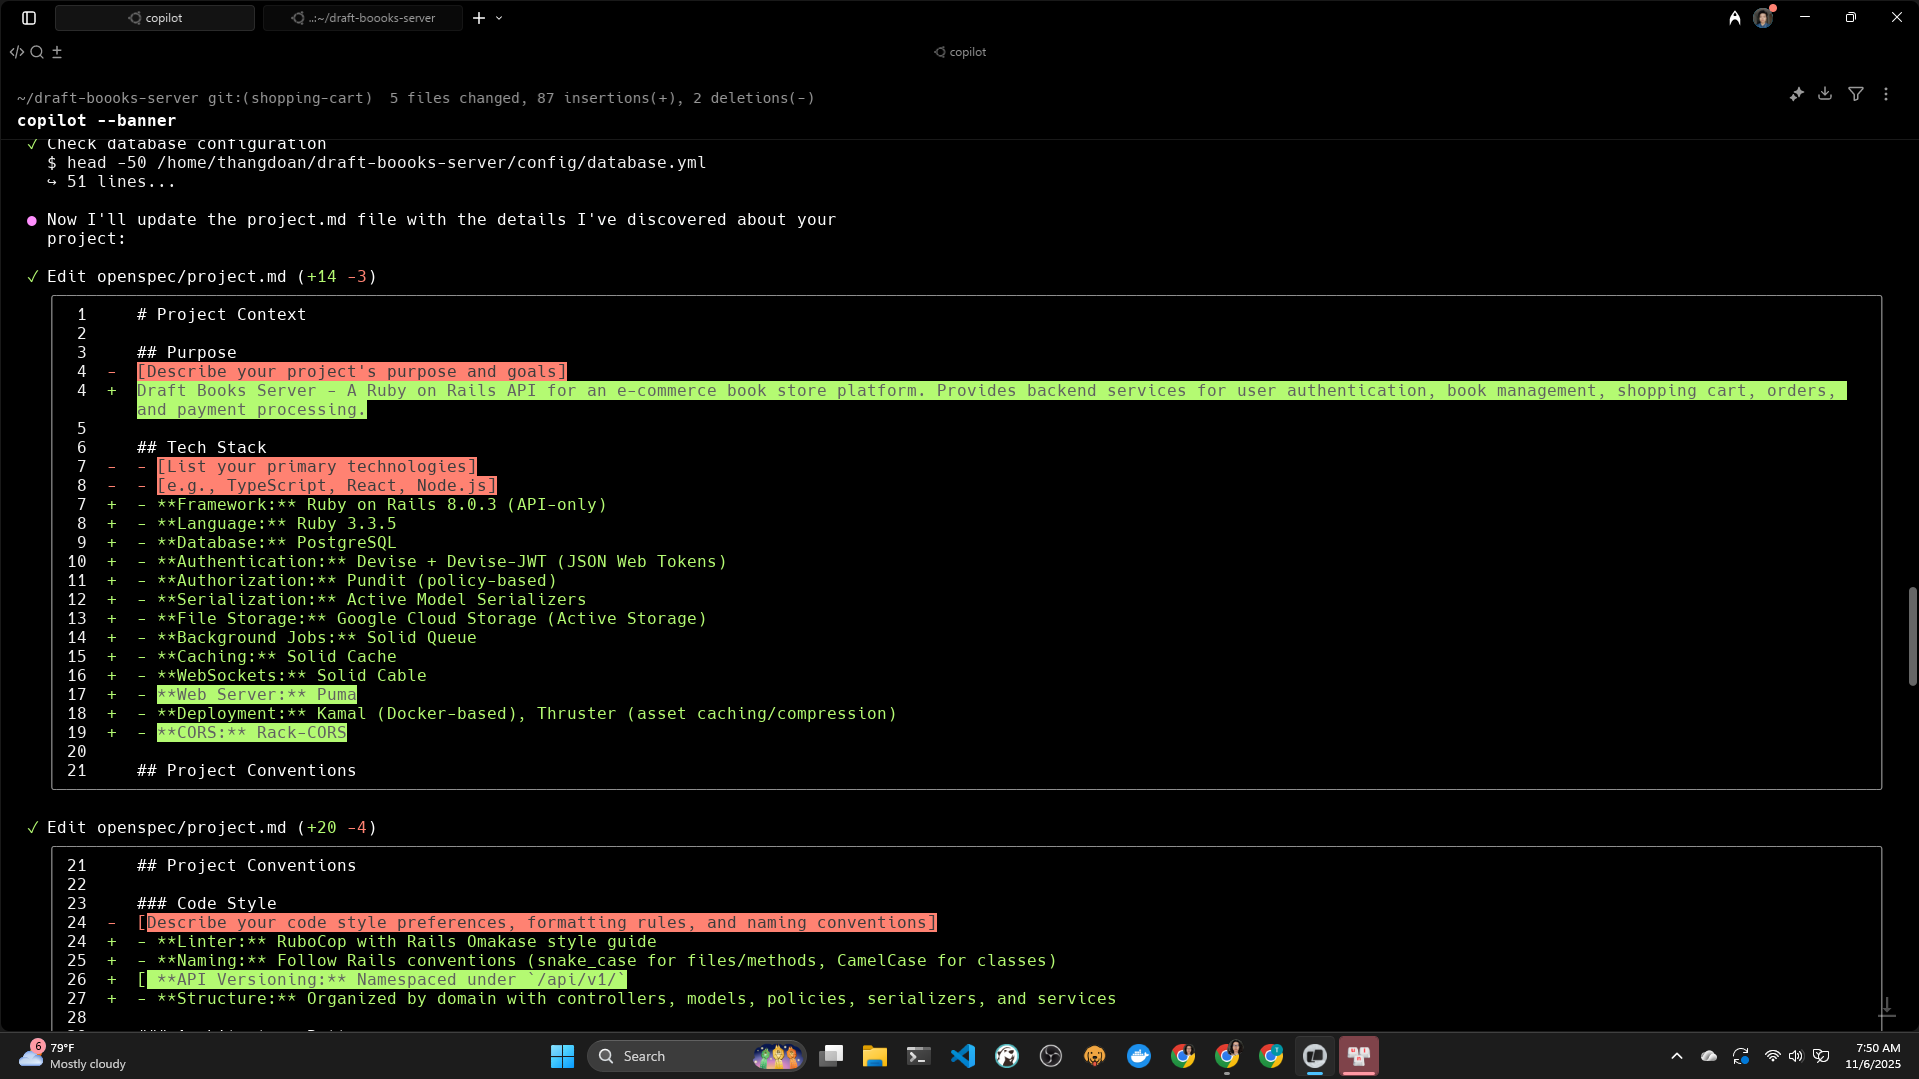This screenshot has height=1079, width=1919.
Task: Select the copilot tab
Action: [x=155, y=18]
